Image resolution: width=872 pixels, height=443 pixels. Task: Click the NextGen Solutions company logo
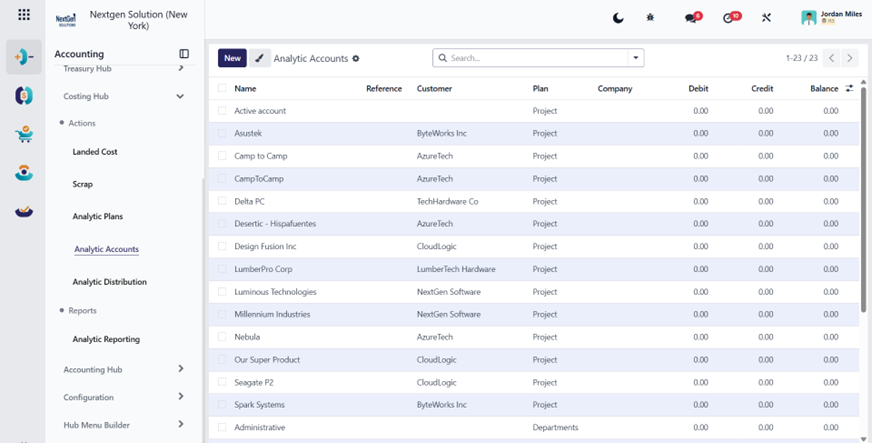66,20
